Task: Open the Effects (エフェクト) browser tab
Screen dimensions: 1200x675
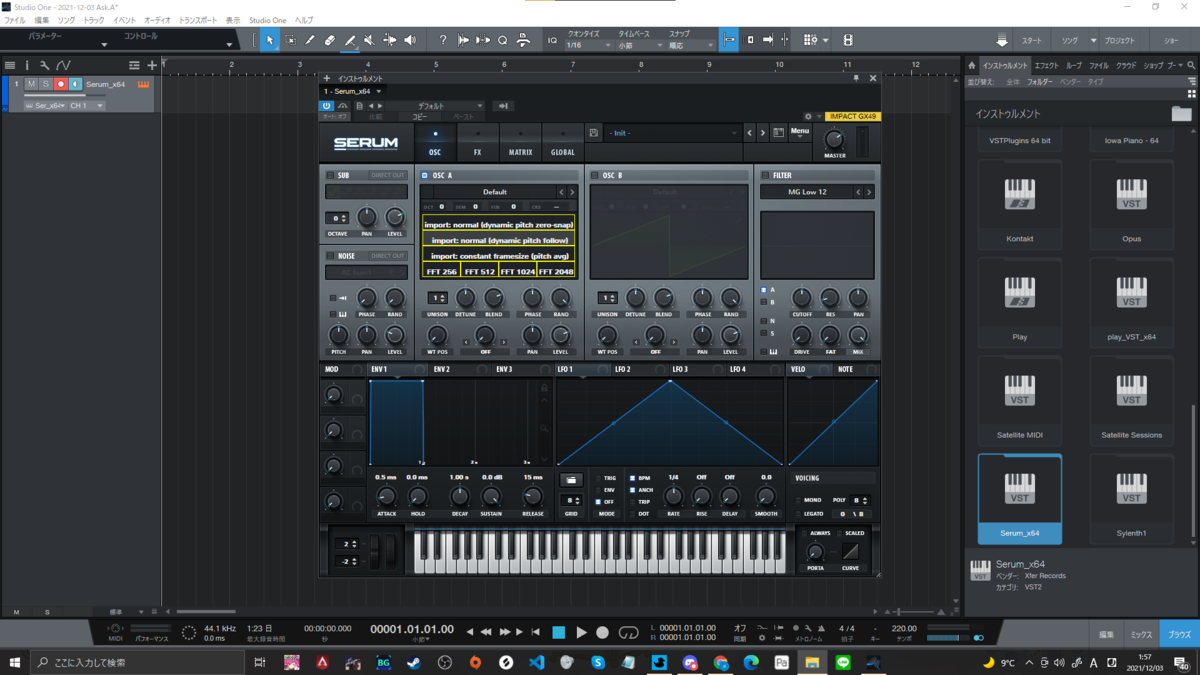Action: click(x=1046, y=66)
